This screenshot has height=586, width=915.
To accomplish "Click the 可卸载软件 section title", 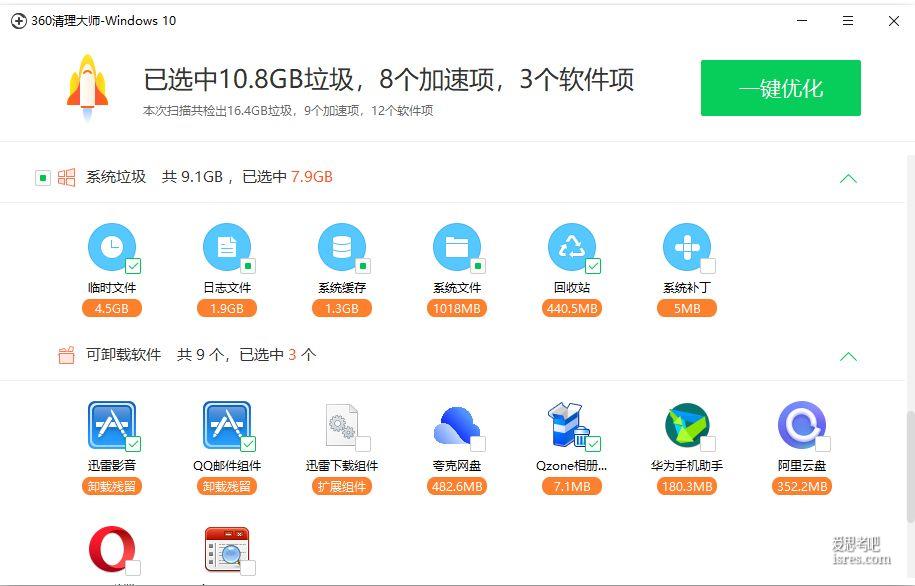I will point(123,354).
